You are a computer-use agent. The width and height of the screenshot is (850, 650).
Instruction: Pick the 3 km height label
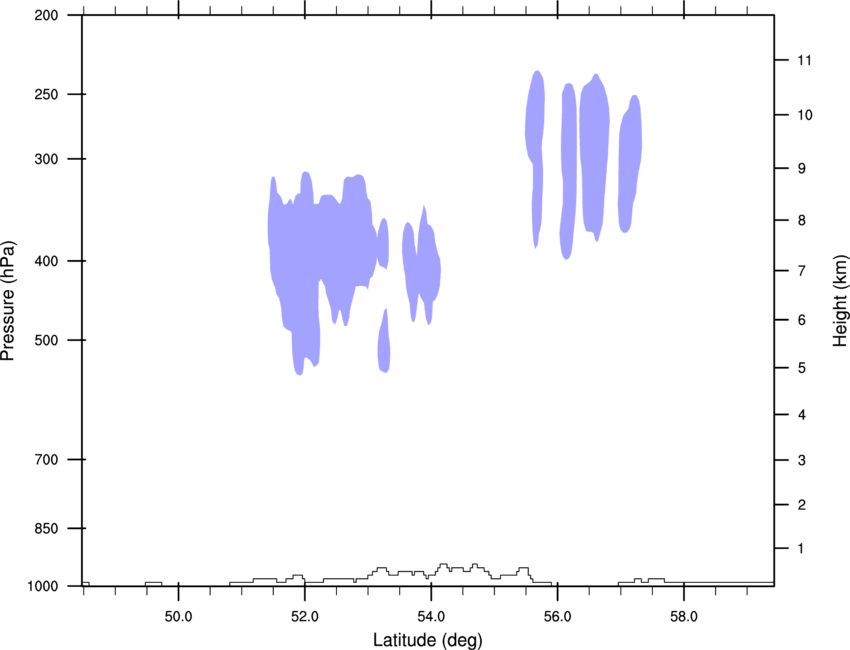(x=801, y=460)
